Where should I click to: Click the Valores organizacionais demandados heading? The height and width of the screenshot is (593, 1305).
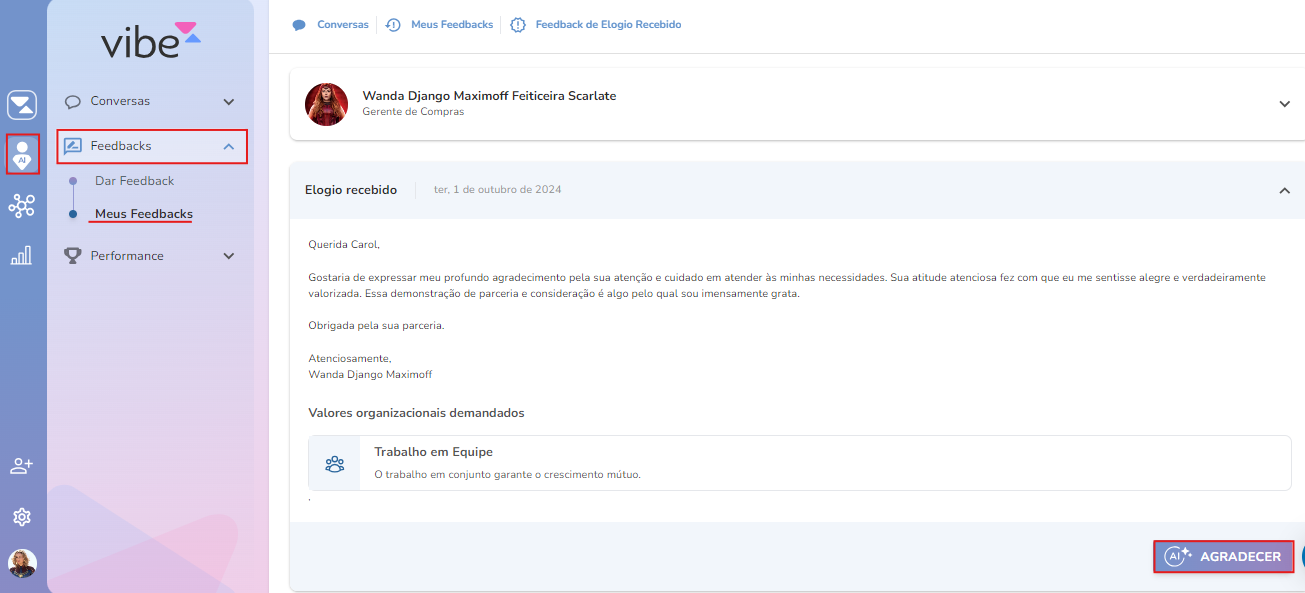[416, 413]
